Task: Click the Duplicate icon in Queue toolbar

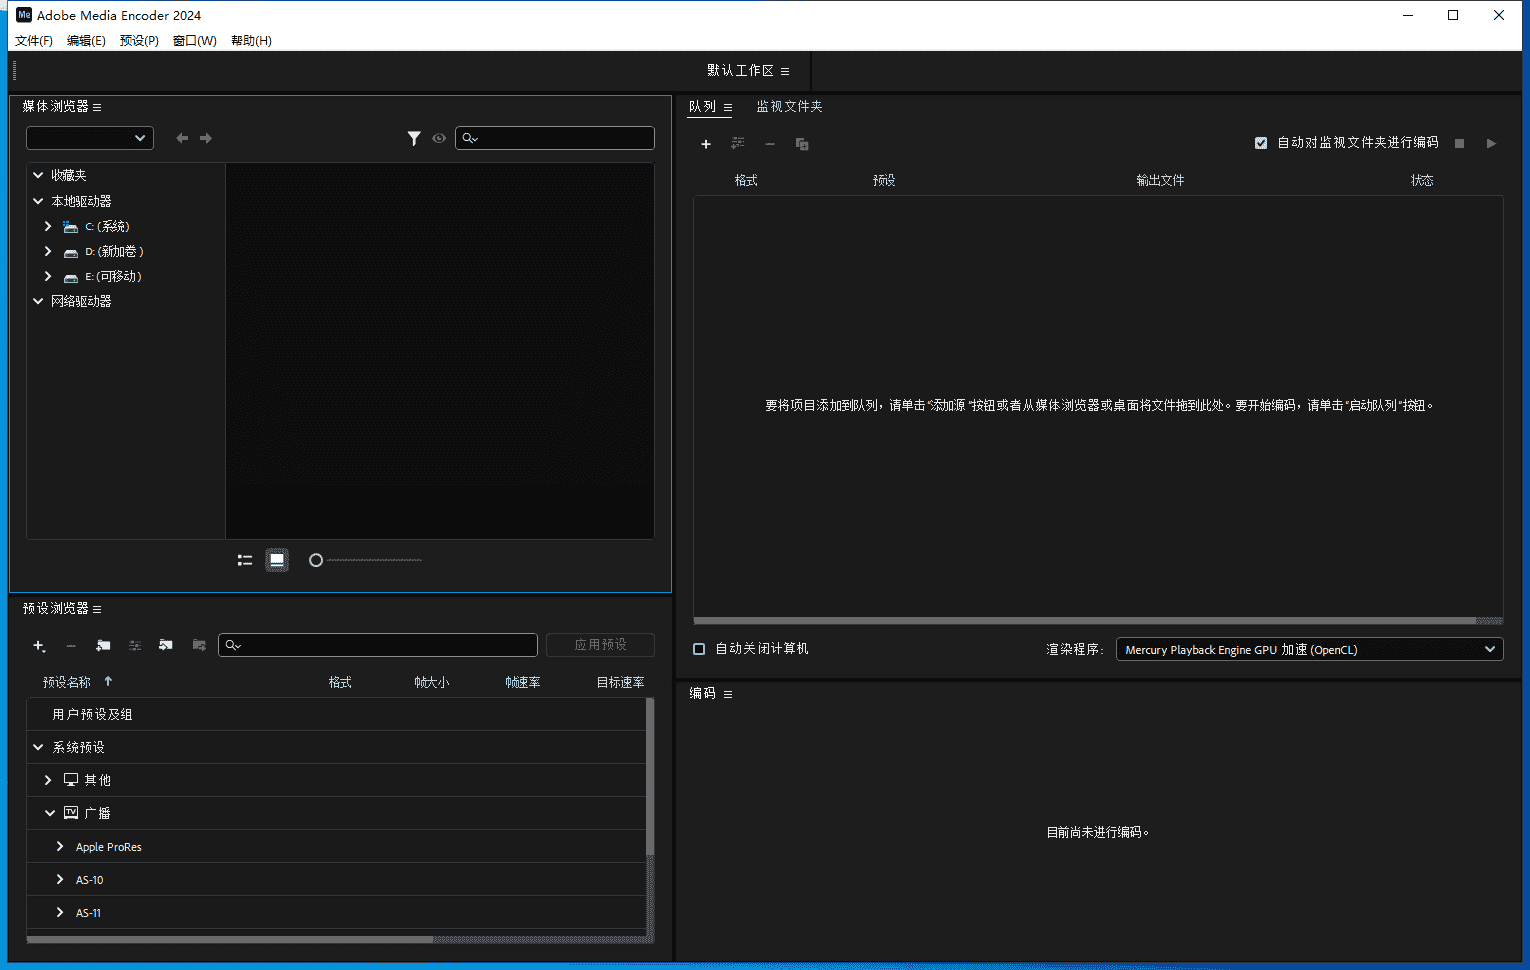Action: coord(802,144)
